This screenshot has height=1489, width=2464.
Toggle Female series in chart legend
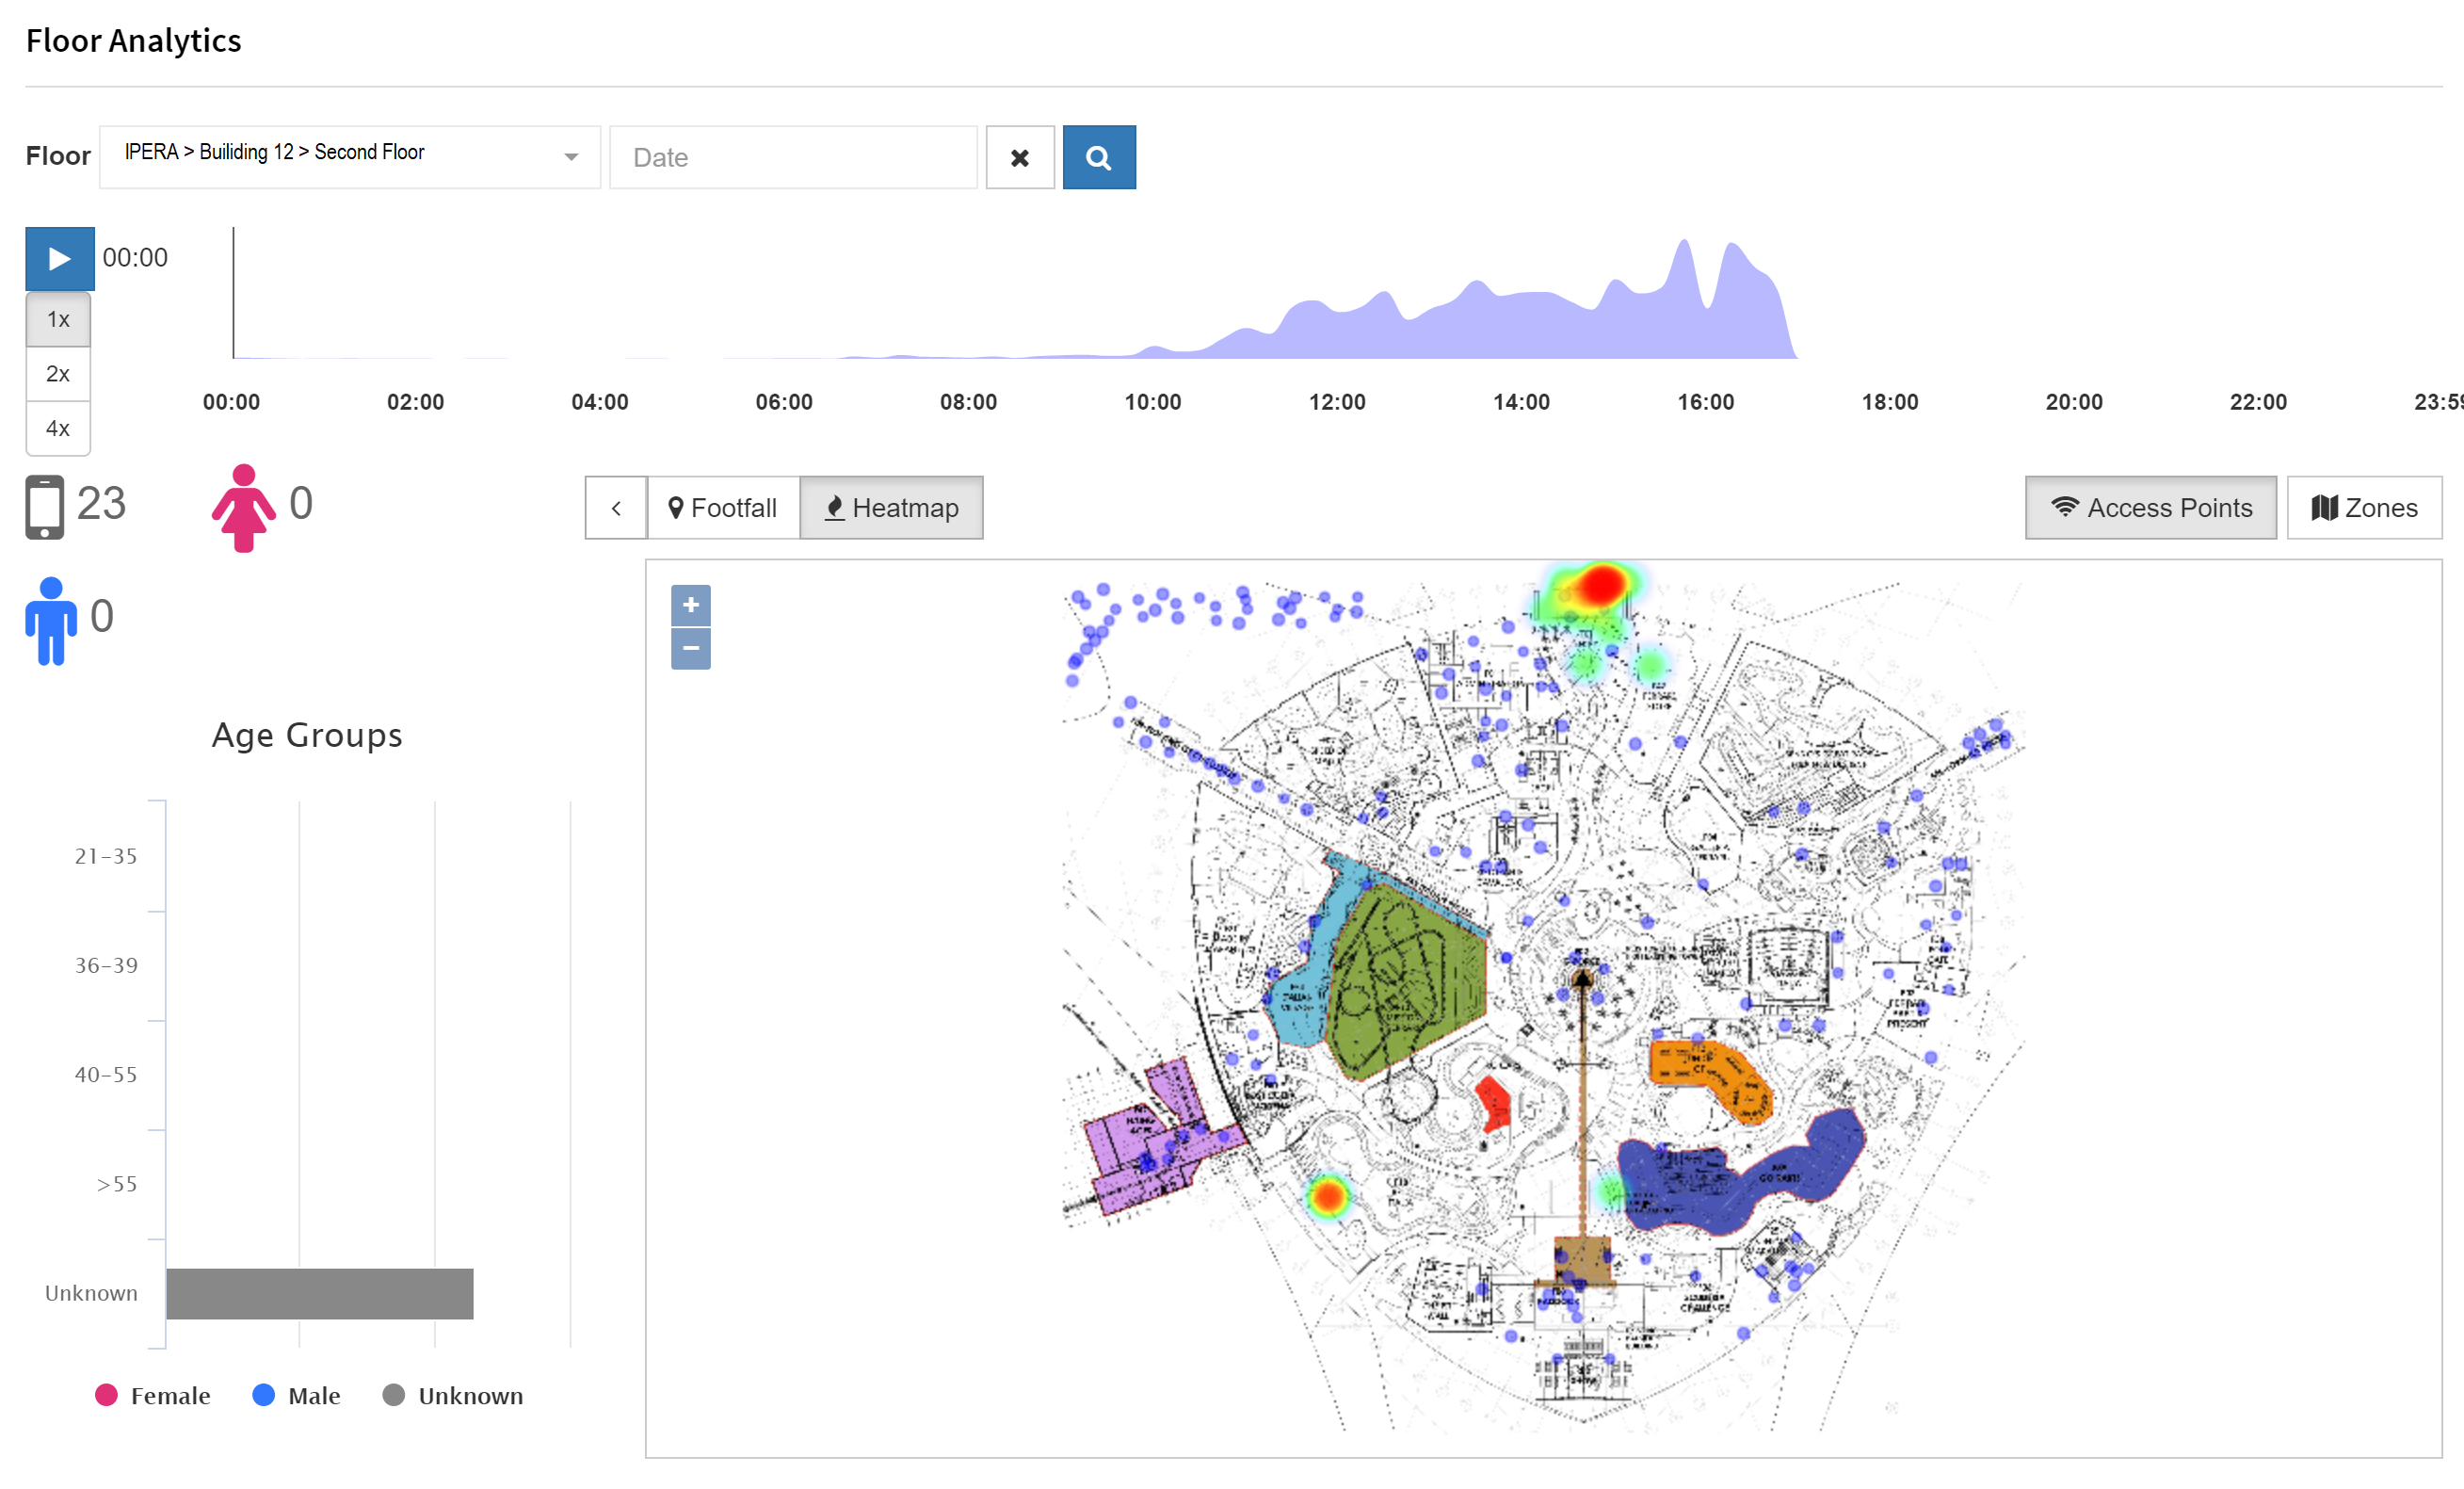(153, 1396)
